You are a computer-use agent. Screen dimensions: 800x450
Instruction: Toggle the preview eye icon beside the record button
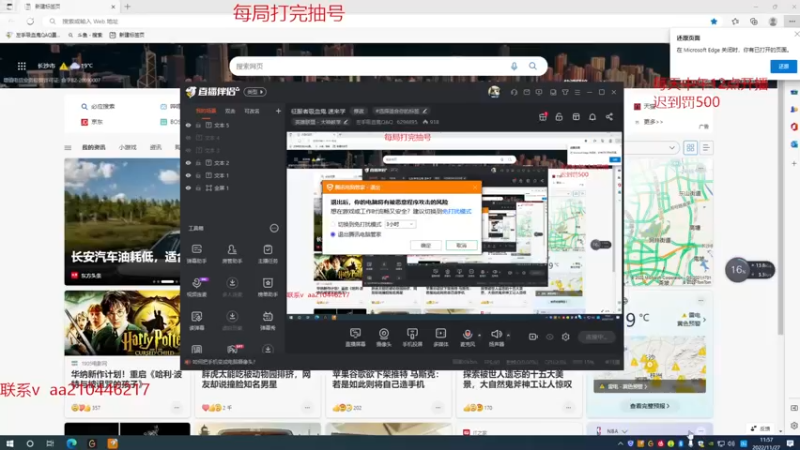tap(549, 337)
